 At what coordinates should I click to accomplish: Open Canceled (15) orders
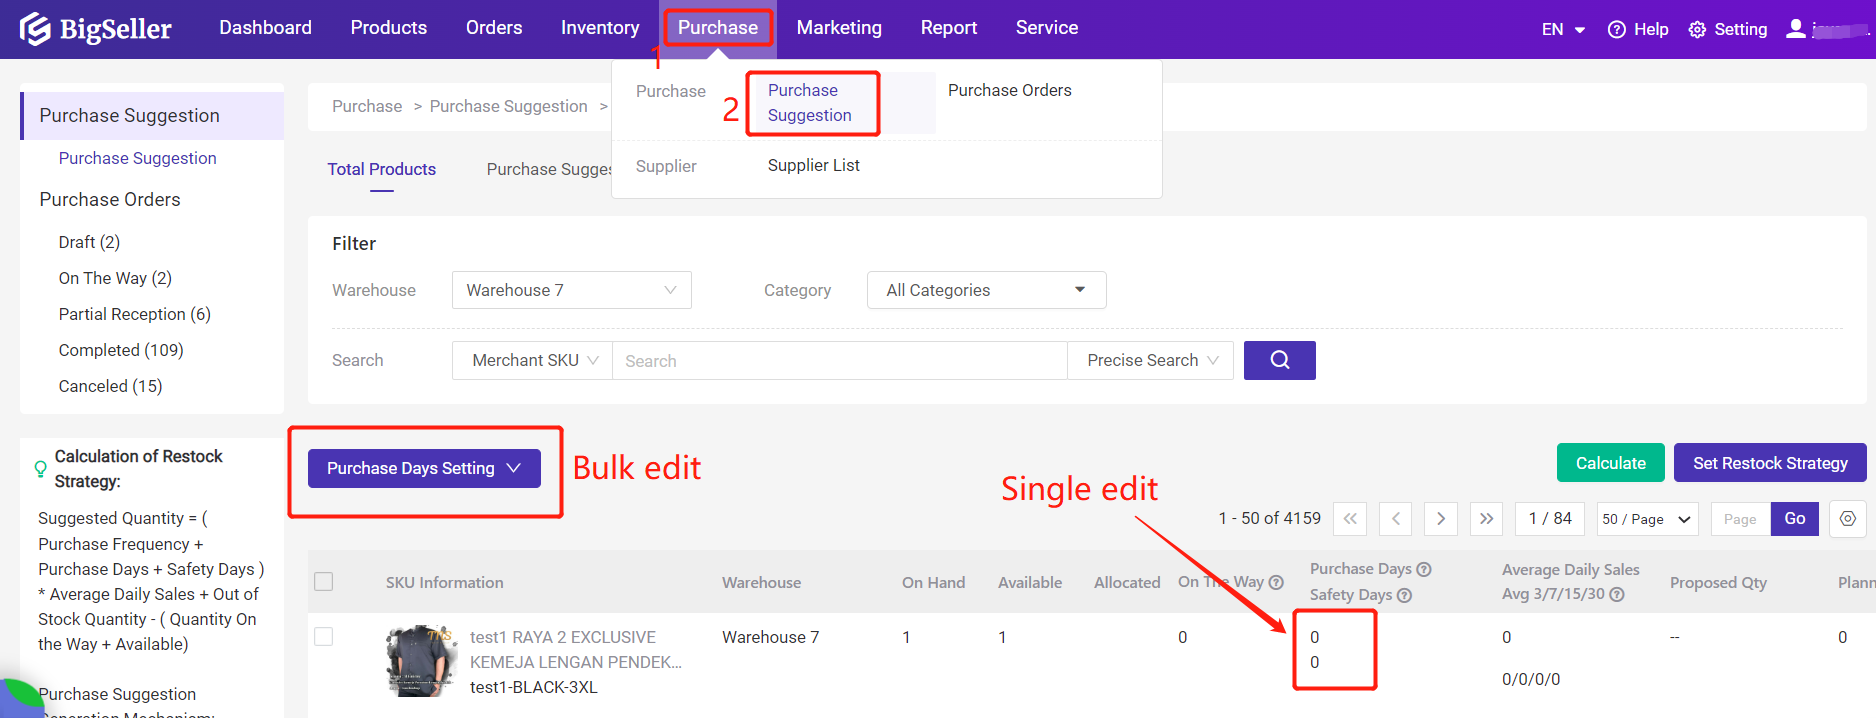point(110,386)
